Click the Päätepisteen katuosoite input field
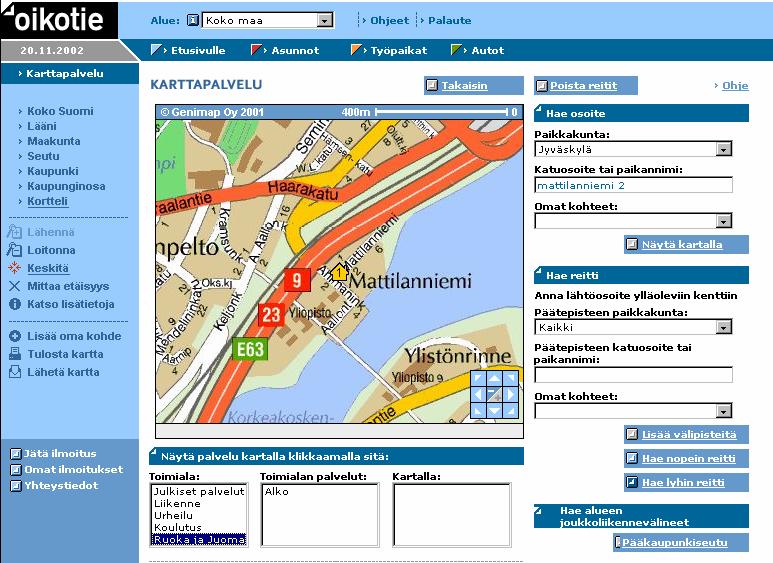The width and height of the screenshot is (773, 563). pyautogui.click(x=633, y=375)
